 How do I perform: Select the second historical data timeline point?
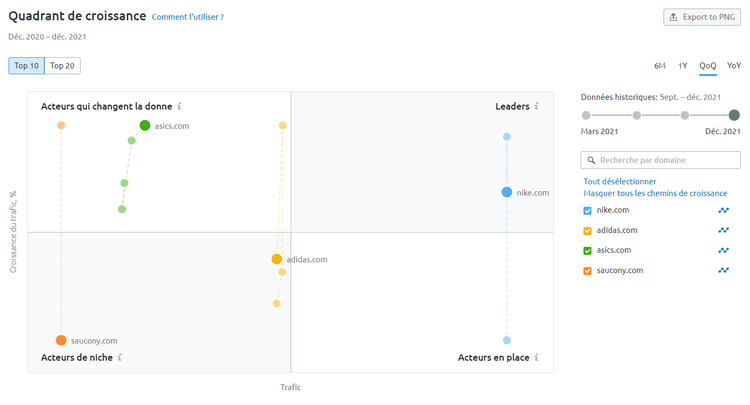(637, 115)
